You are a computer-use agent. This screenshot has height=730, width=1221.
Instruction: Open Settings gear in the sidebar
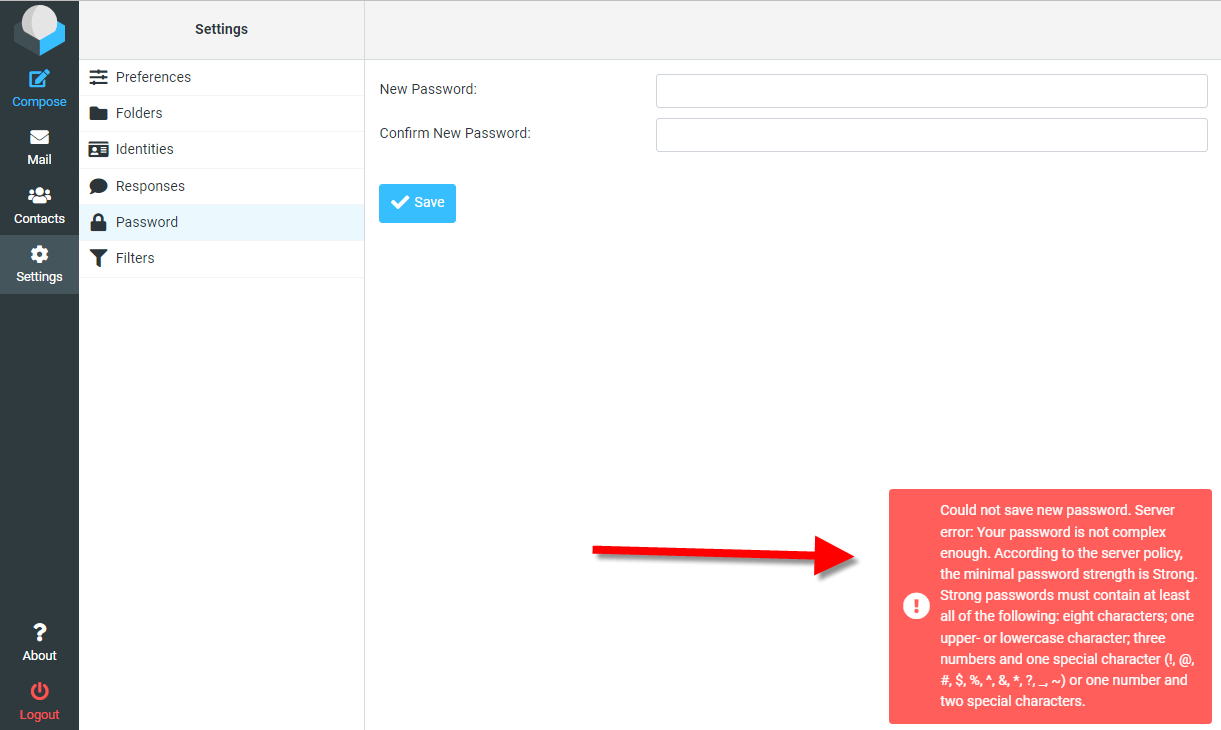click(x=39, y=264)
